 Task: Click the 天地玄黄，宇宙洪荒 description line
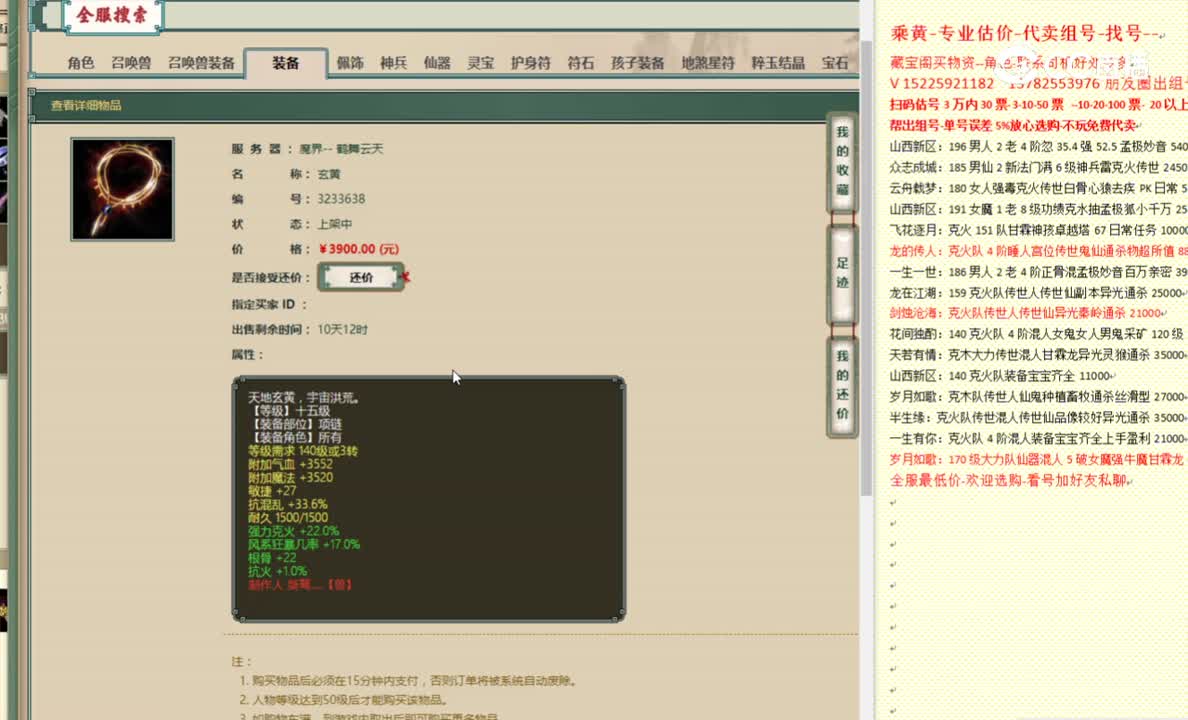304,397
